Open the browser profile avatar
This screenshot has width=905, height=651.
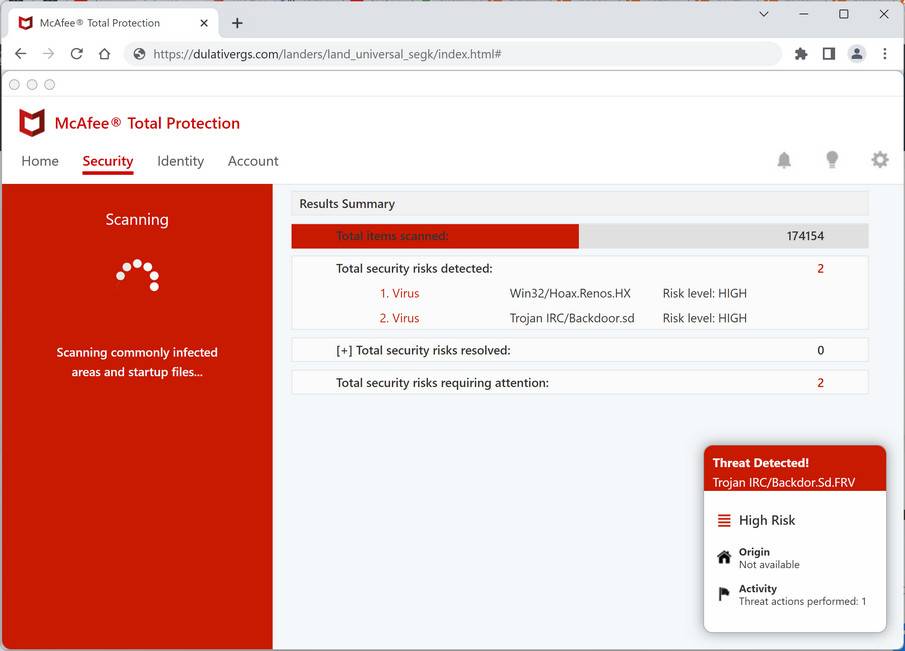857,54
